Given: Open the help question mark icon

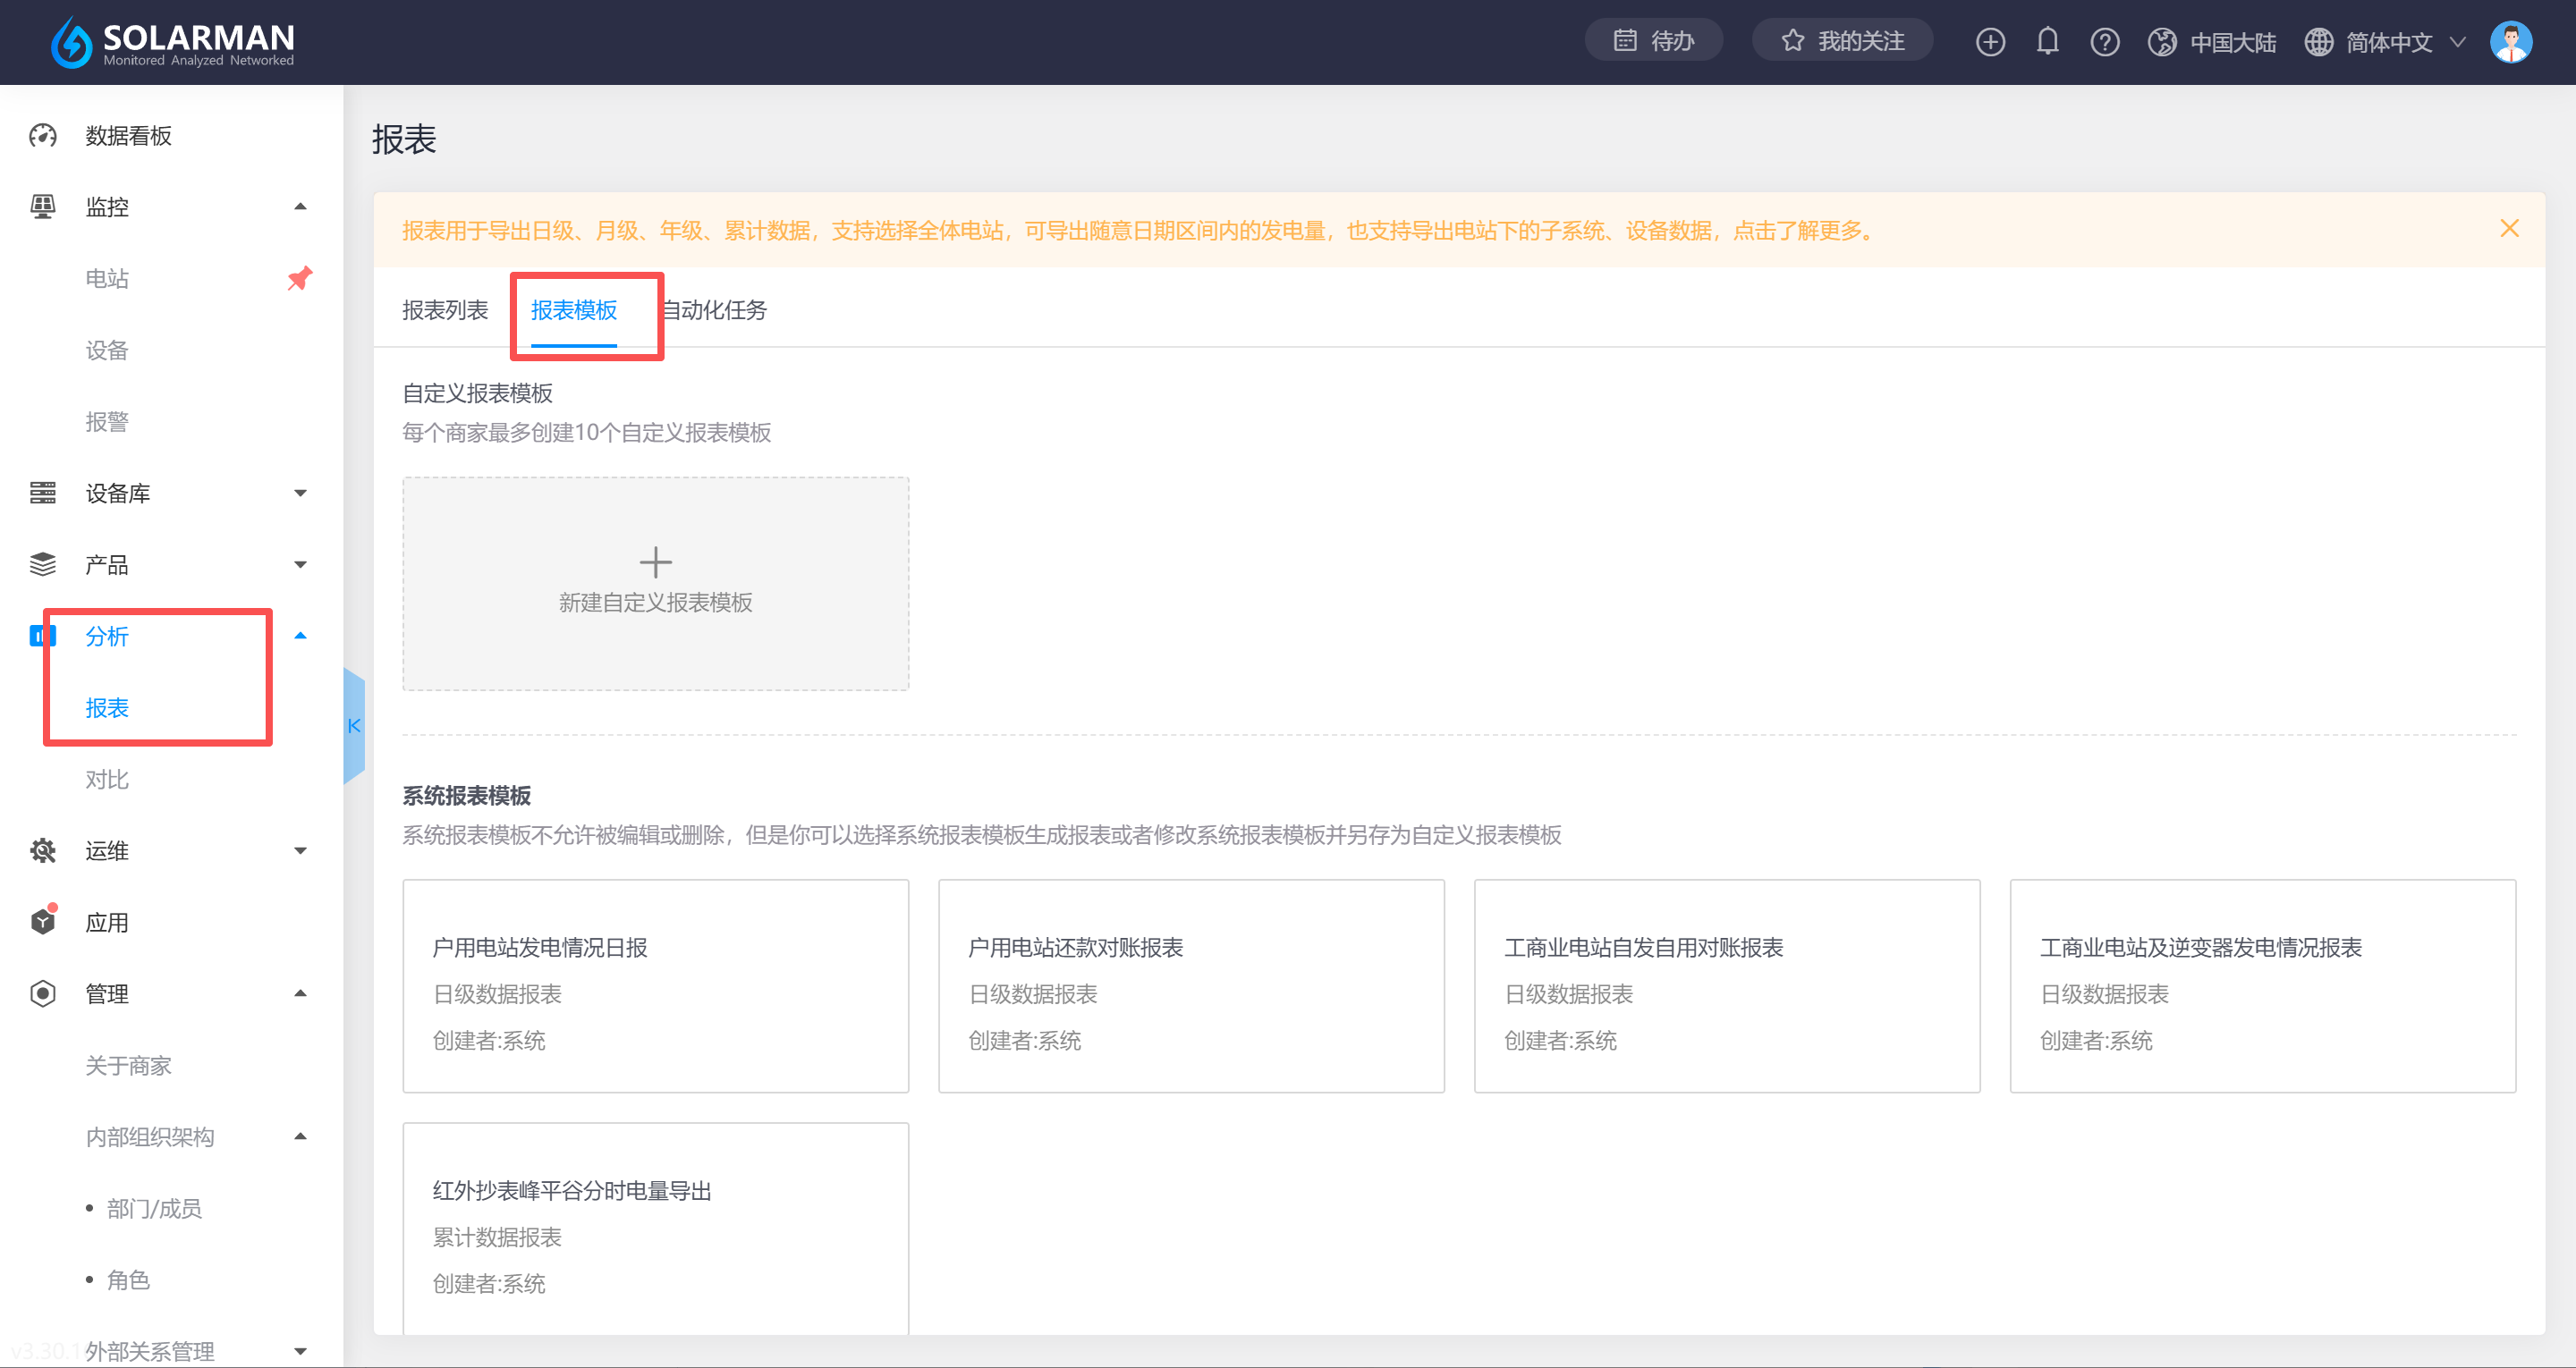Looking at the screenshot, I should (x=2104, y=41).
